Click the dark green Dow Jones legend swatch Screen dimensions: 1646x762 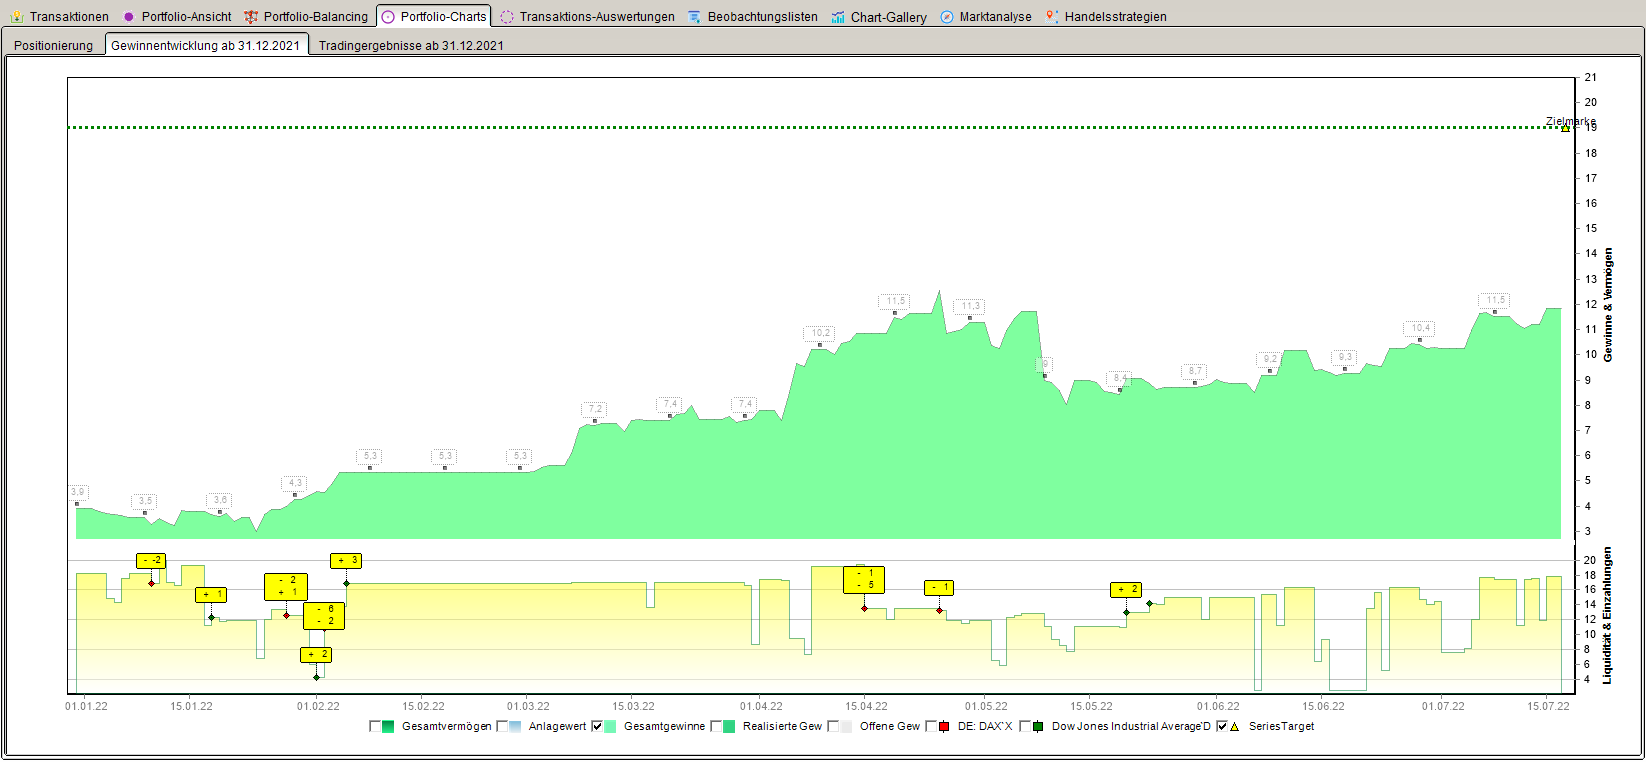click(1038, 727)
